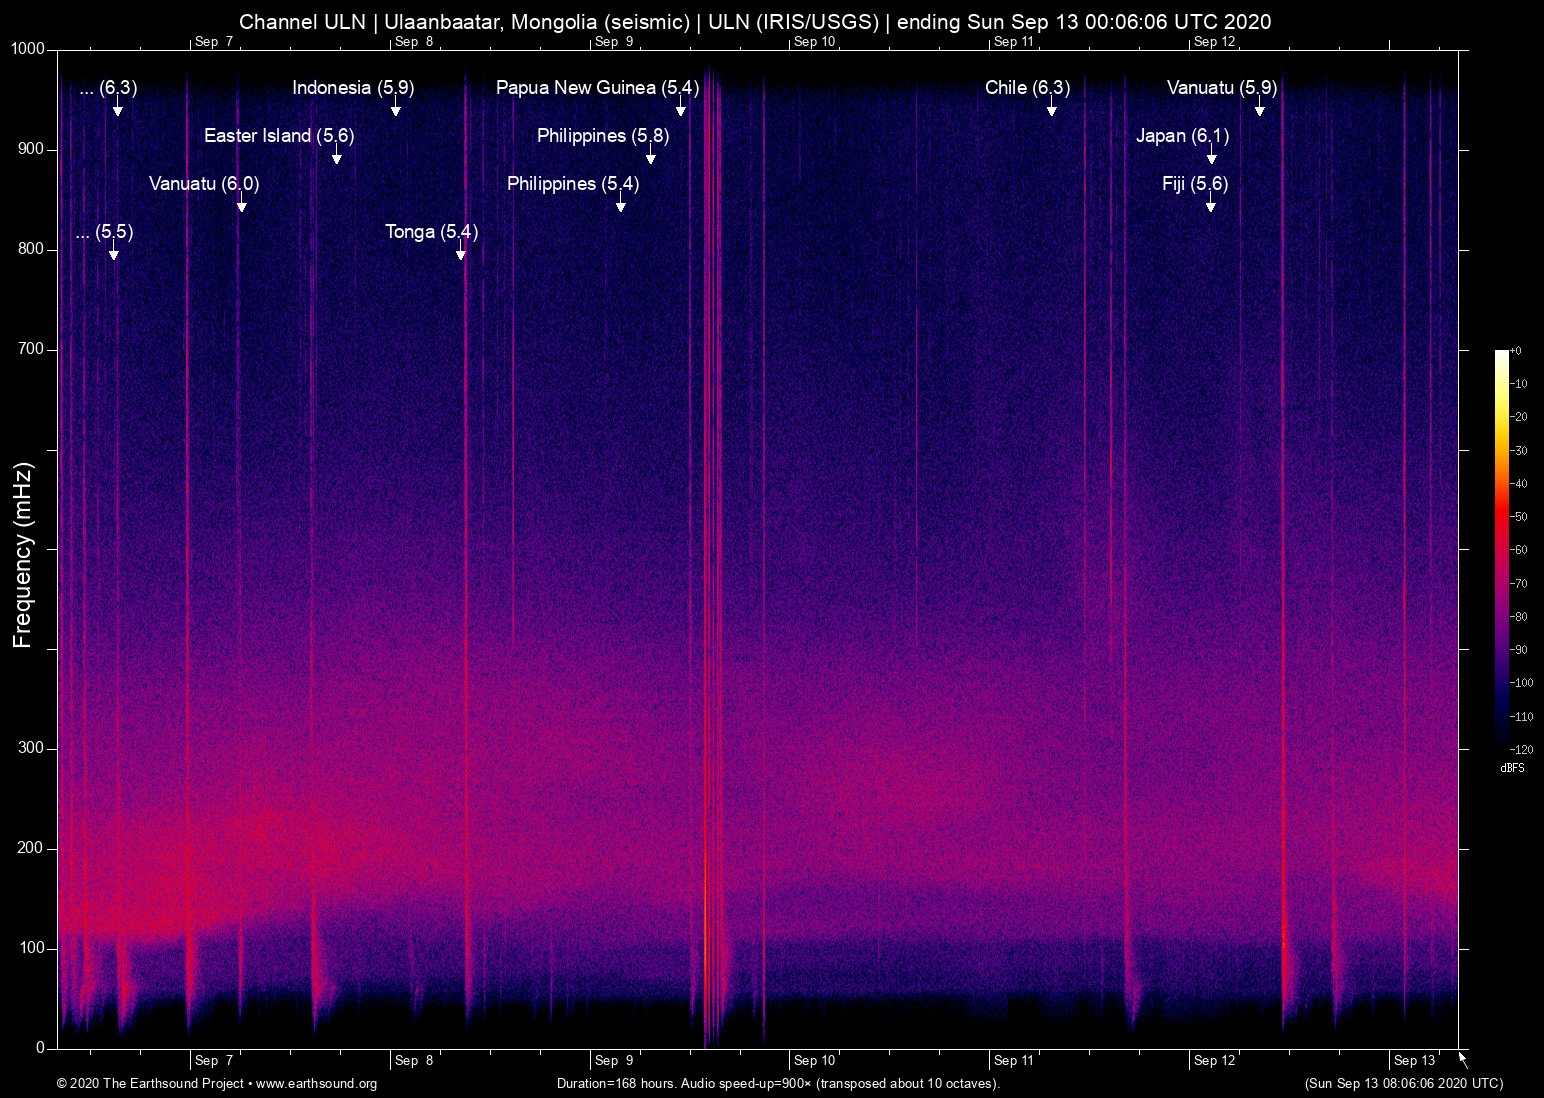
Task: Select "Sep 13" on the bottom time axis
Action: [x=1414, y=1060]
